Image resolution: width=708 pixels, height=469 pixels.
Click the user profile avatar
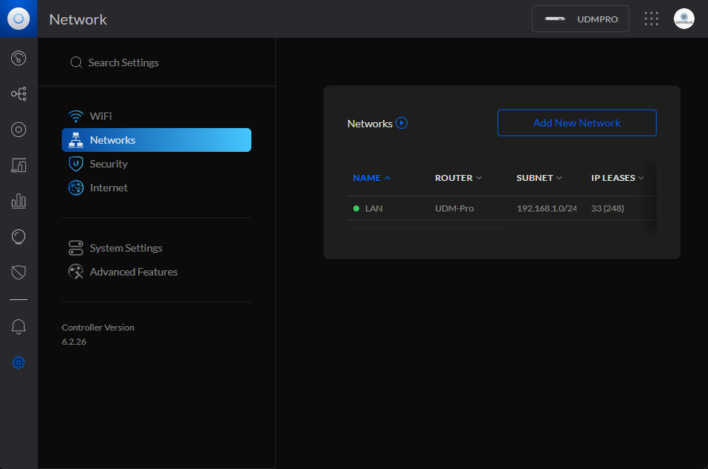684,19
